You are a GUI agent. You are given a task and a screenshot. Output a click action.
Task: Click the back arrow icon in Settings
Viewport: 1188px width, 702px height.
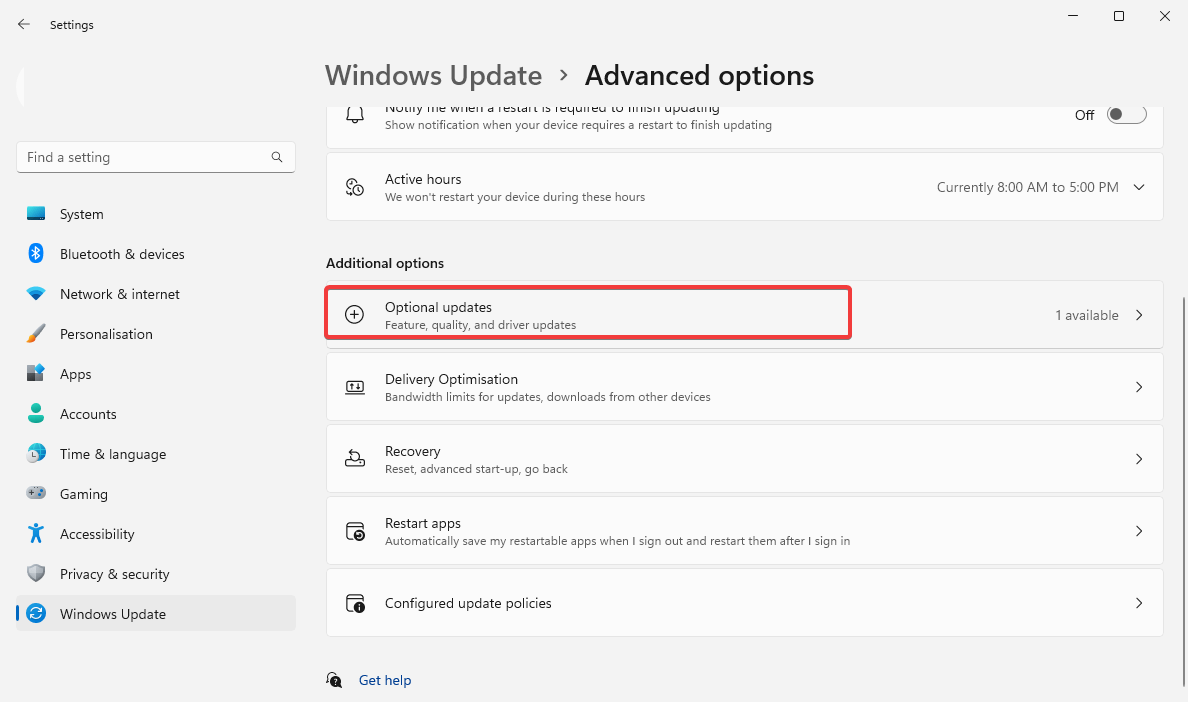tap(23, 24)
